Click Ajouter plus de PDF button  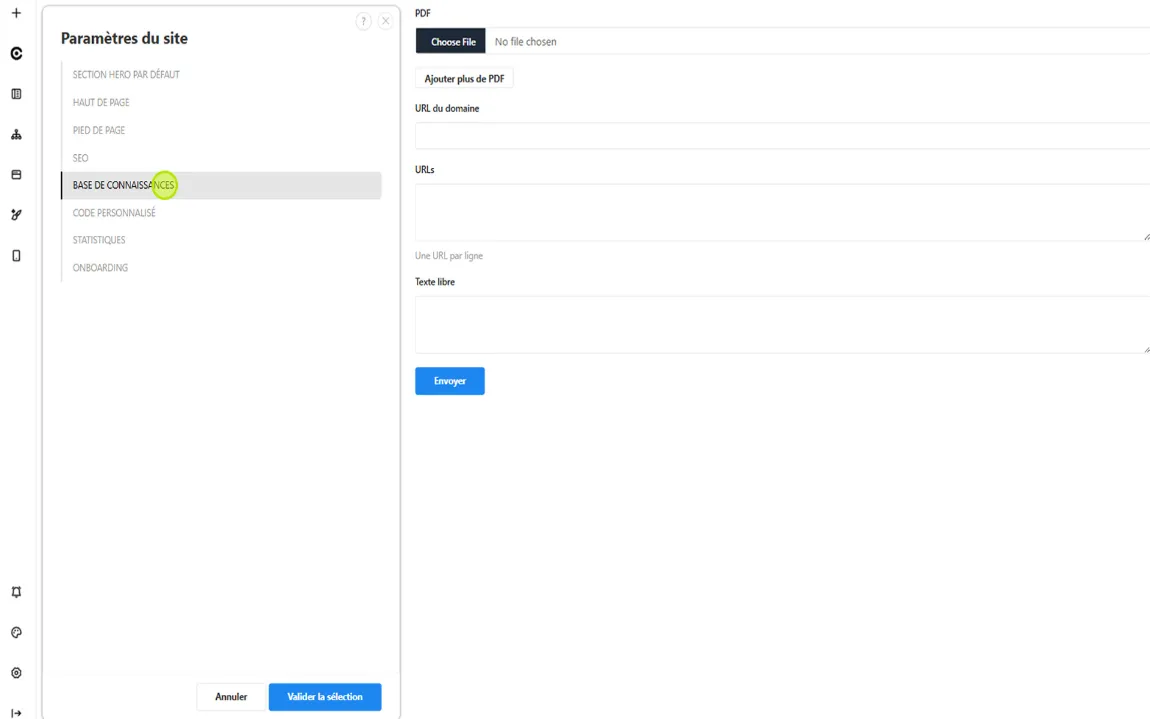pyautogui.click(x=464, y=79)
